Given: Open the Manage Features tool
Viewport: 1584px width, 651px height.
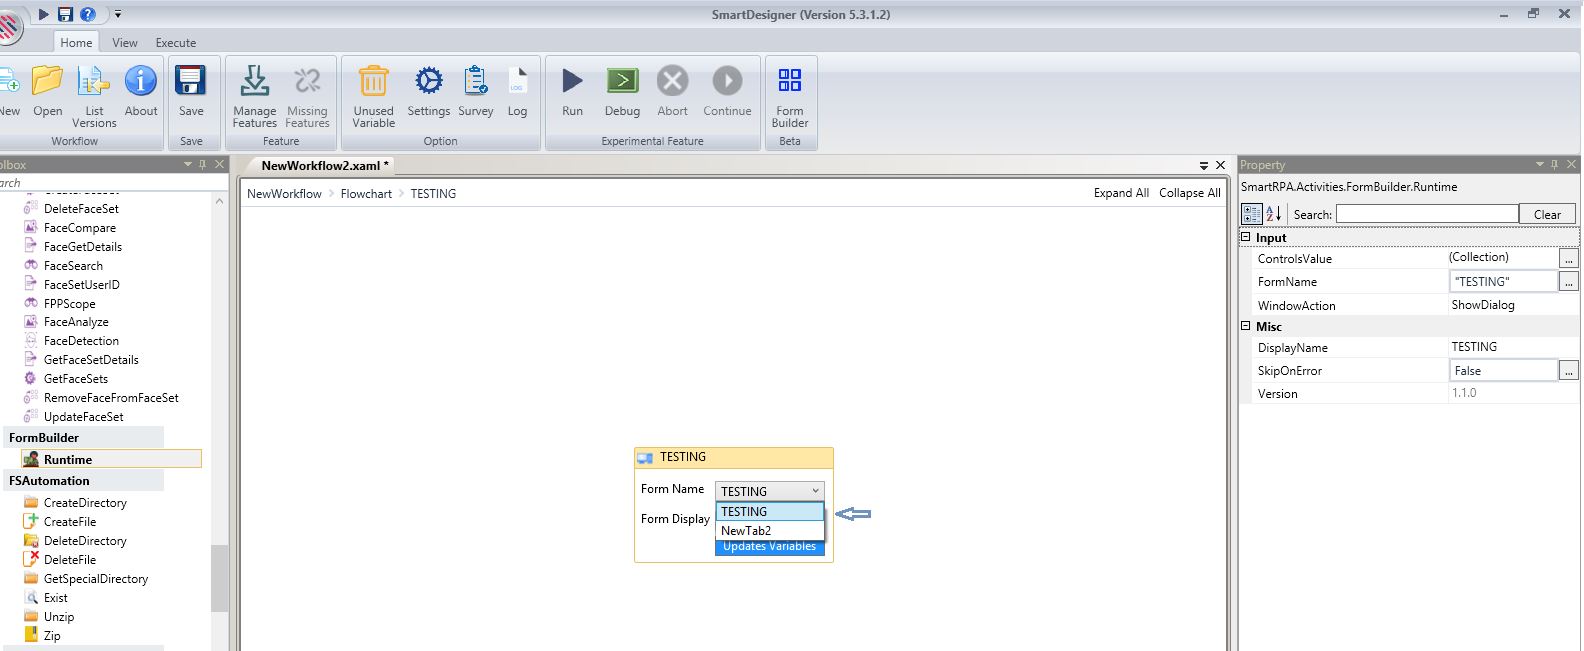Looking at the screenshot, I should tap(254, 81).
